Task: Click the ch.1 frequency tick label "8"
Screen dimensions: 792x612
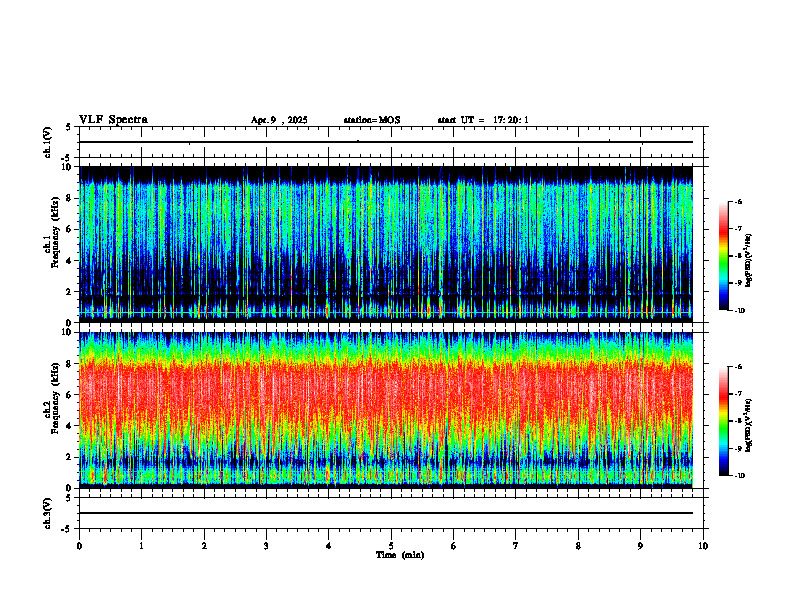Action: pyautogui.click(x=71, y=198)
